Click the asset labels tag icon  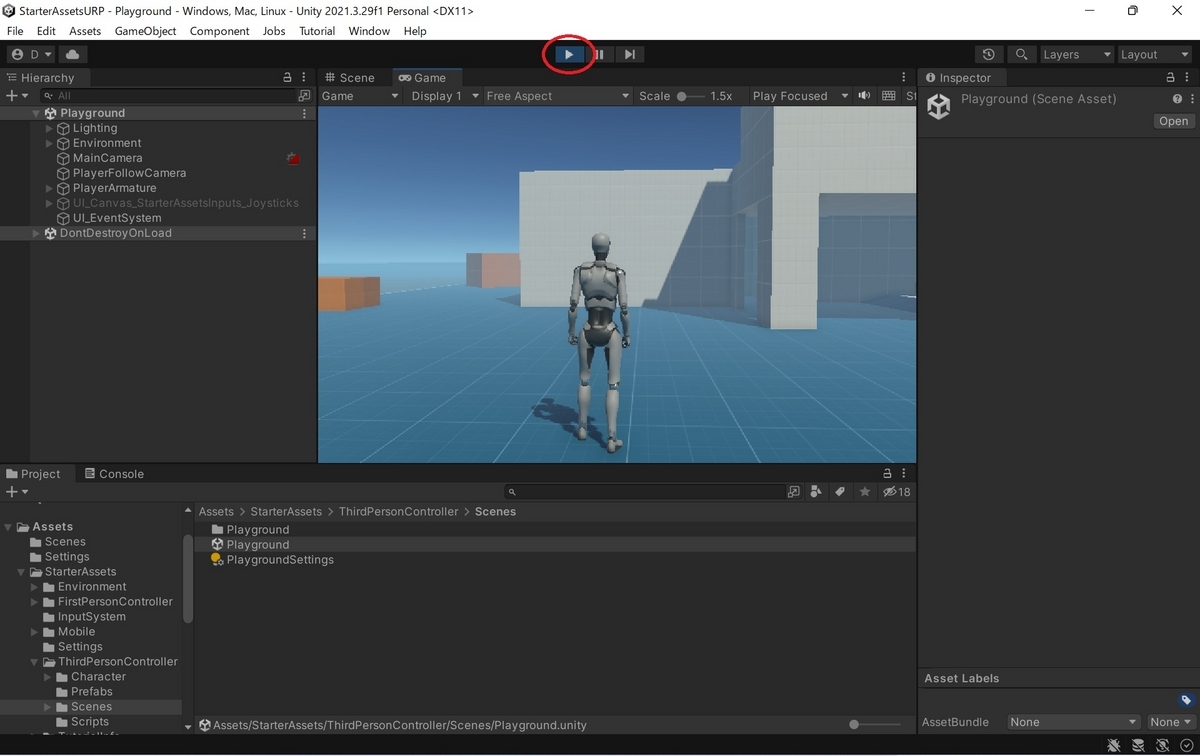1185,700
